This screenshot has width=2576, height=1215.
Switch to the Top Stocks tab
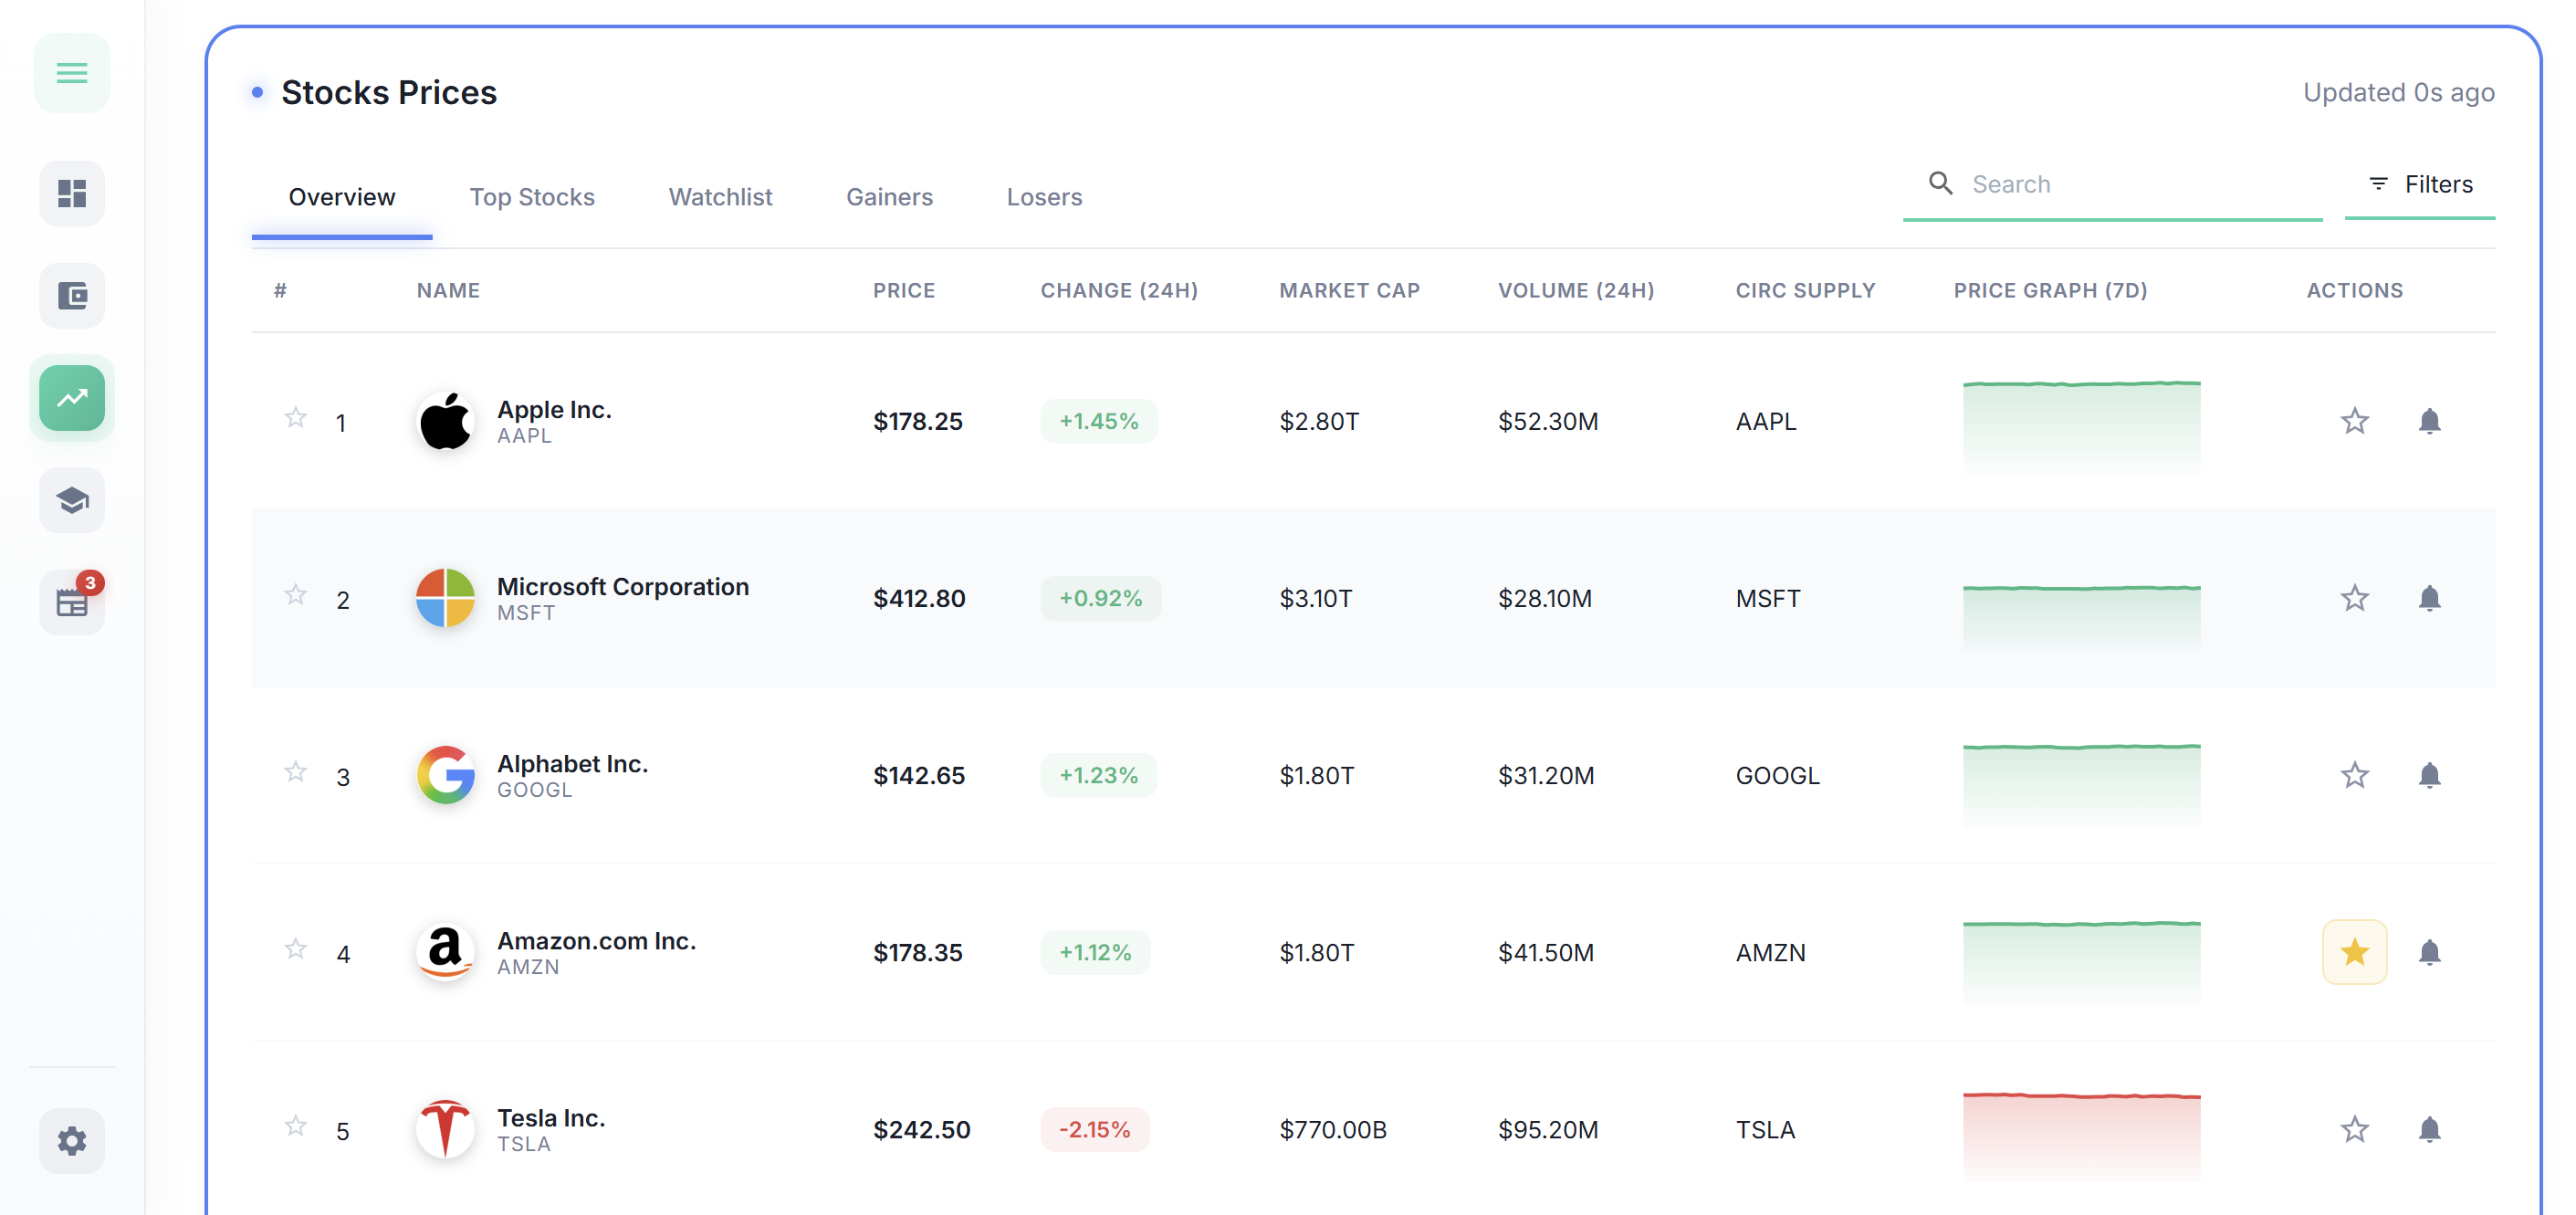click(532, 197)
